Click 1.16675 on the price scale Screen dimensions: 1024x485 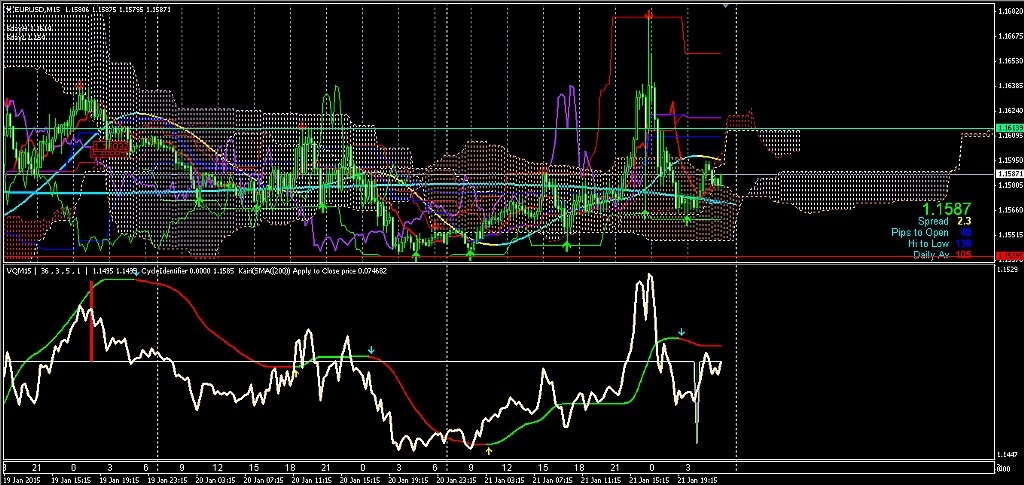(x=1010, y=35)
